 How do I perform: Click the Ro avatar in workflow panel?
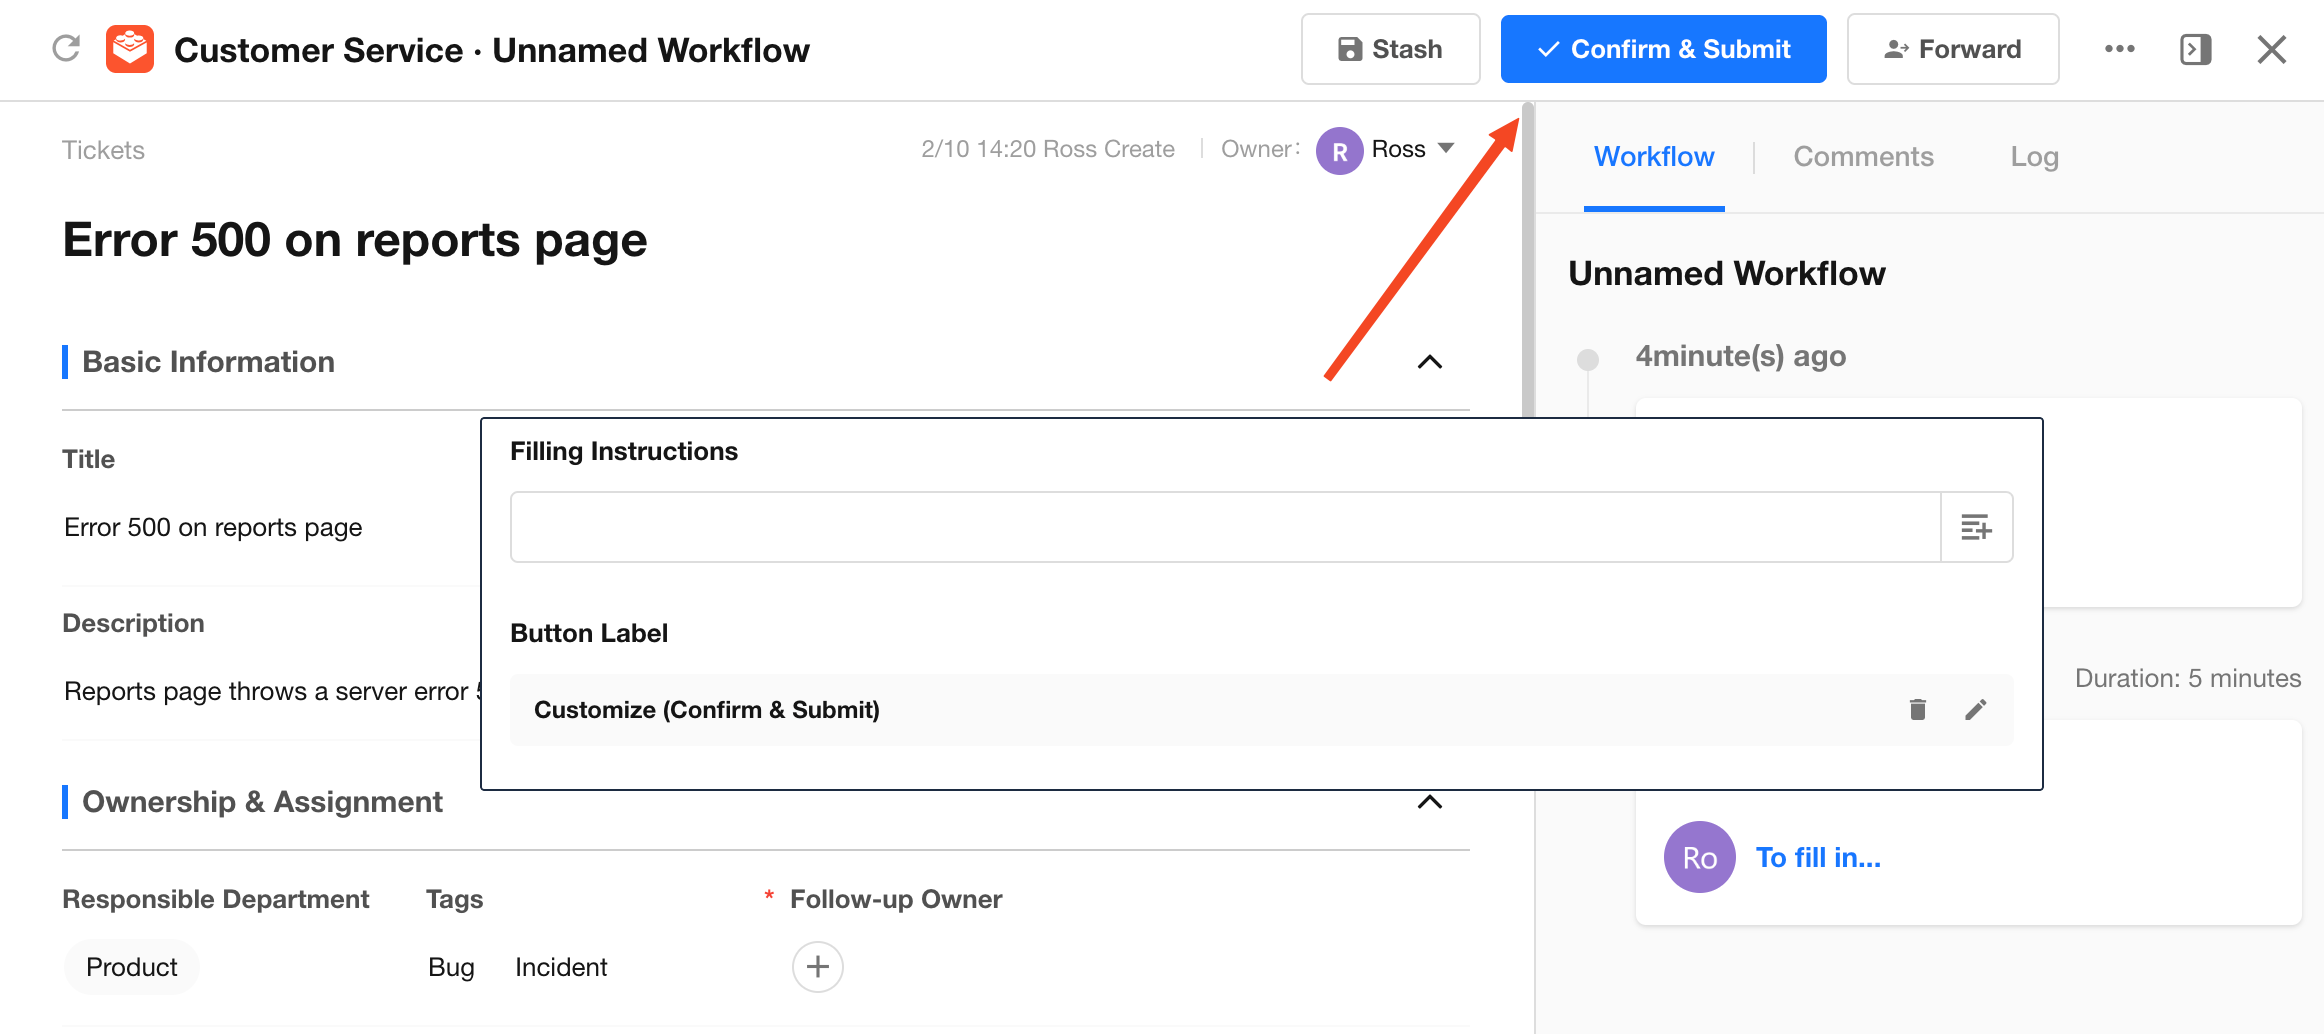(x=1699, y=857)
